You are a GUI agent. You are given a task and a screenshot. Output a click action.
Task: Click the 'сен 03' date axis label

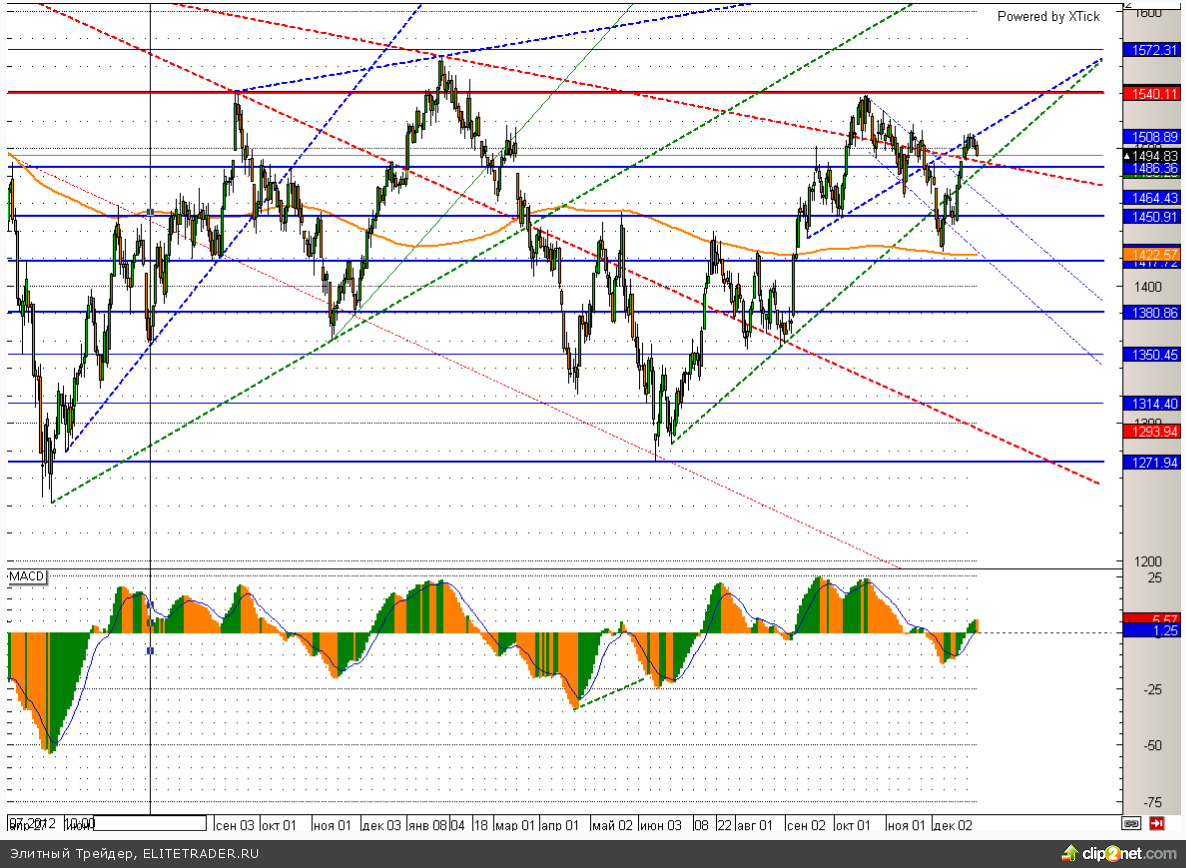235,825
